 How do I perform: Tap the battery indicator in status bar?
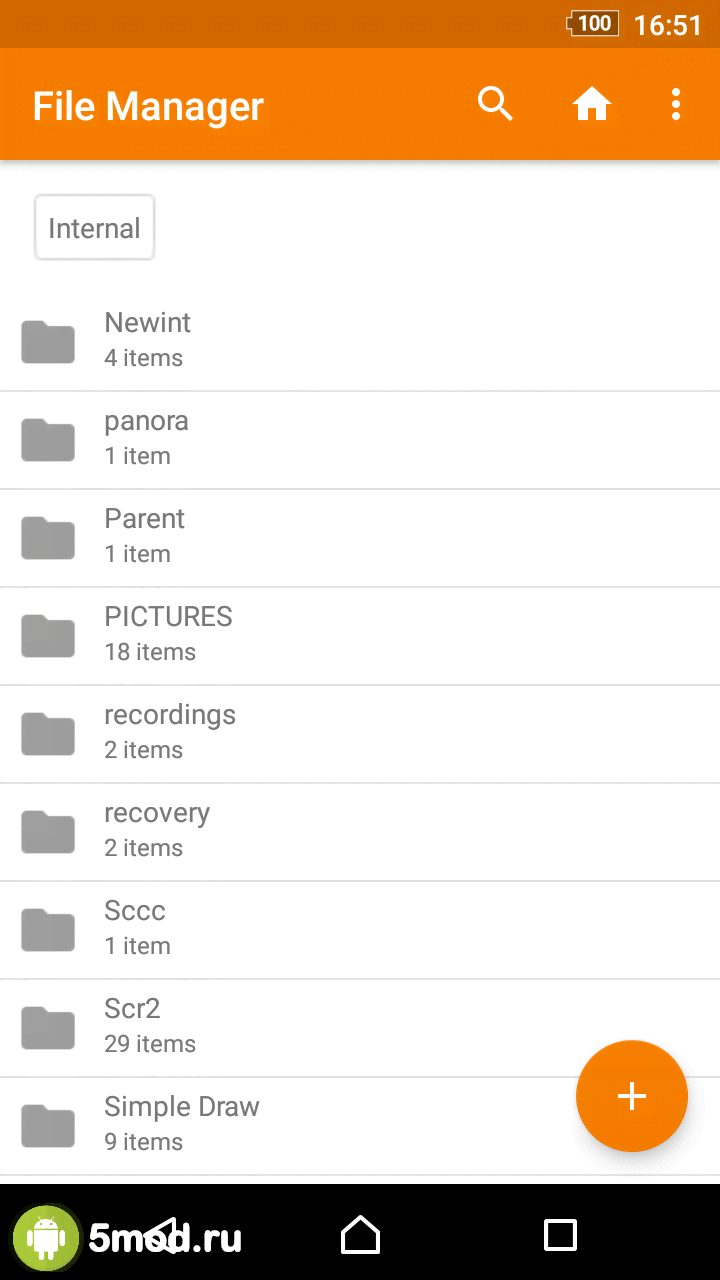pos(593,24)
